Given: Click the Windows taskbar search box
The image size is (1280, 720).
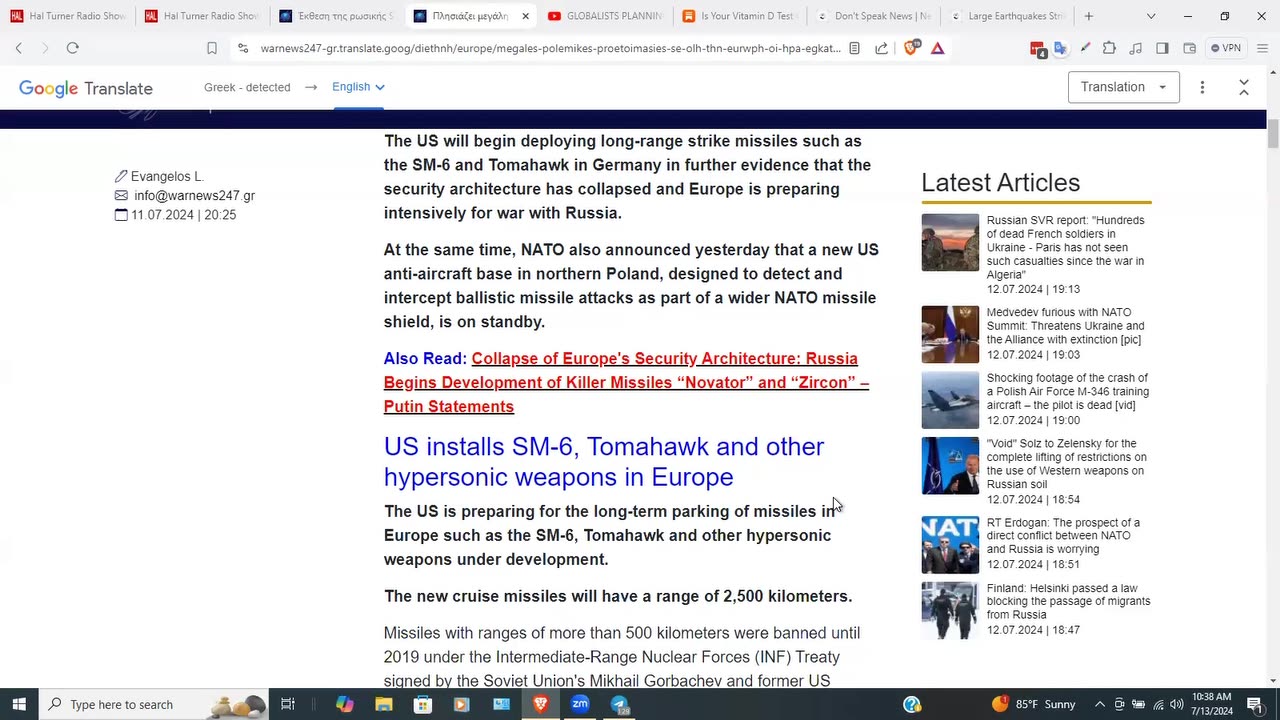Looking at the screenshot, I should [154, 704].
